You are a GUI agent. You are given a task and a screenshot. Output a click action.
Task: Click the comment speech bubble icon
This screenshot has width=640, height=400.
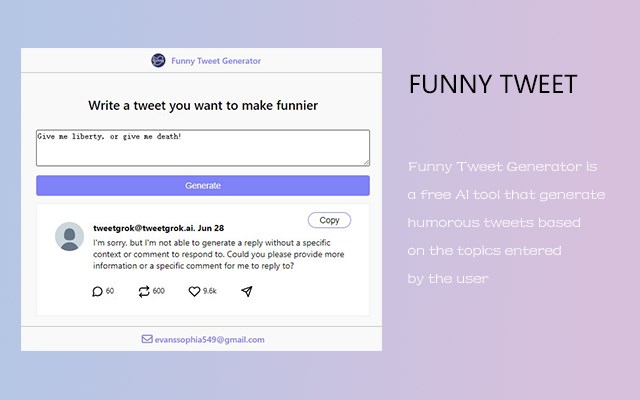(97, 291)
